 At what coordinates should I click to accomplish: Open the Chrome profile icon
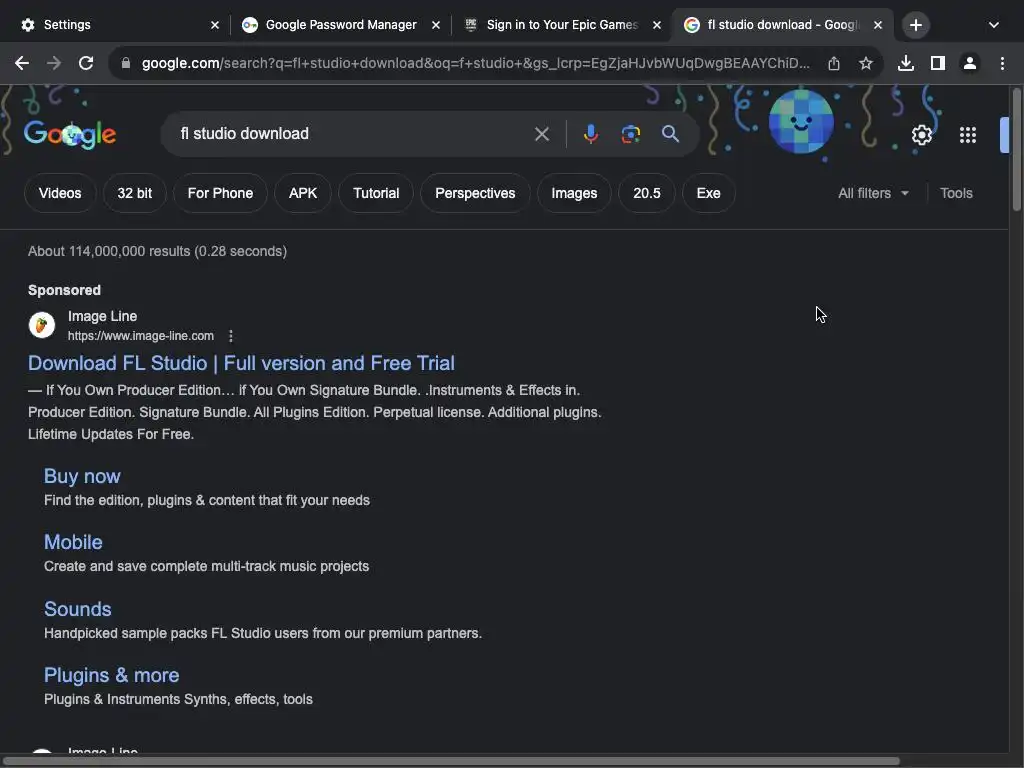point(970,63)
